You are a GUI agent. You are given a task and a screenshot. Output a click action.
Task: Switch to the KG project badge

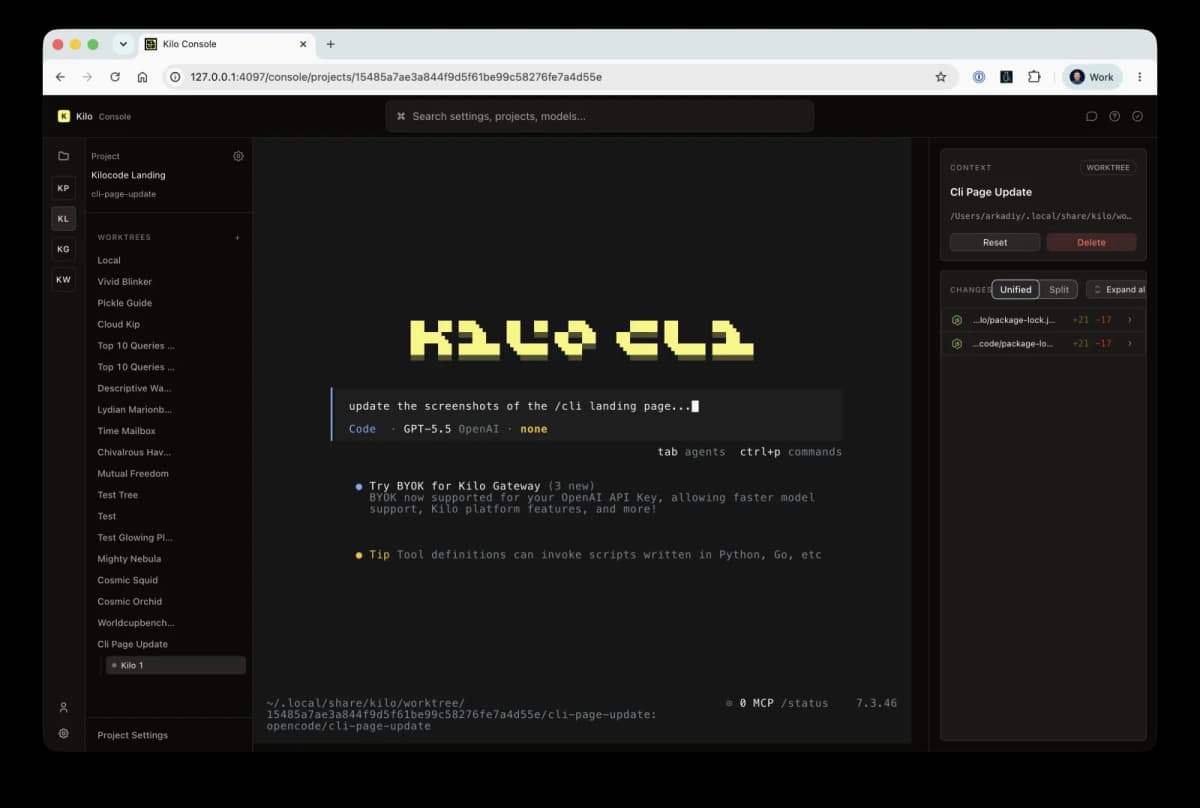click(x=64, y=249)
